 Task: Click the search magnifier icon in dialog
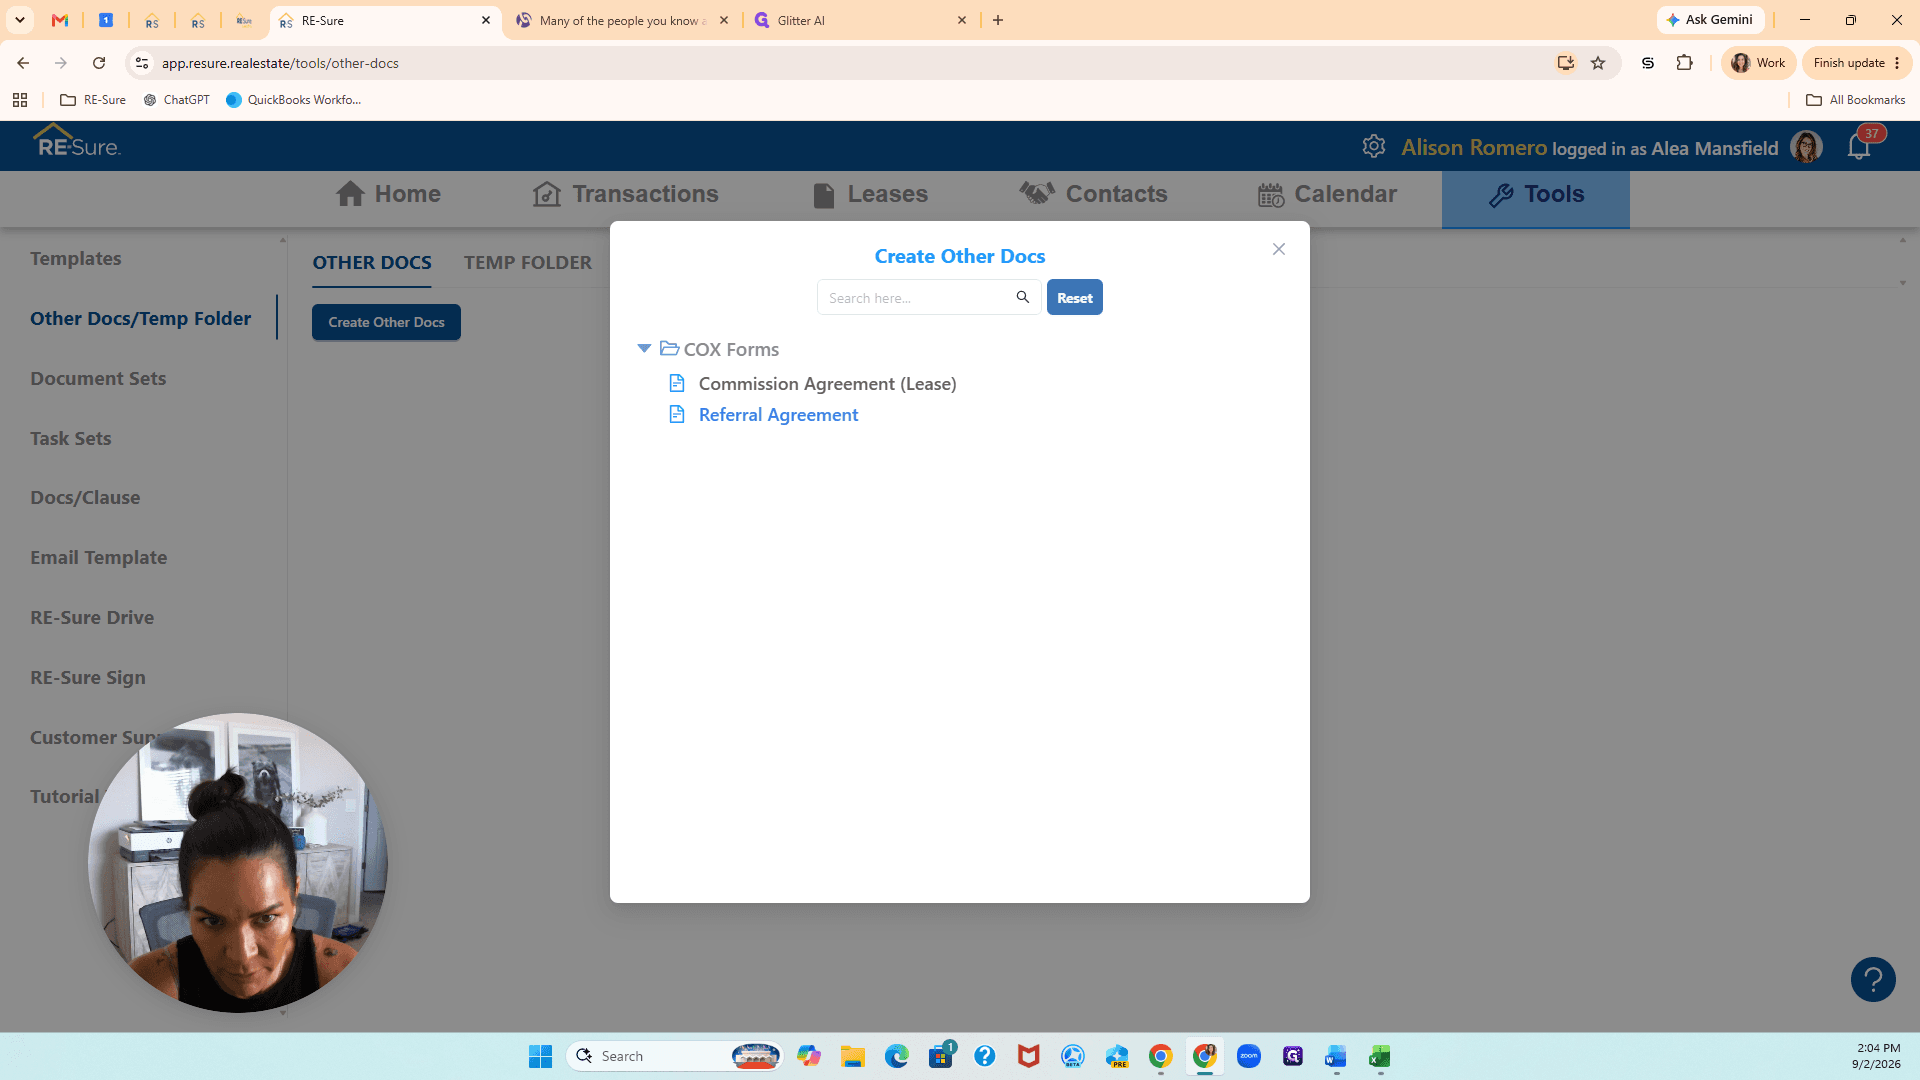pos(1022,297)
